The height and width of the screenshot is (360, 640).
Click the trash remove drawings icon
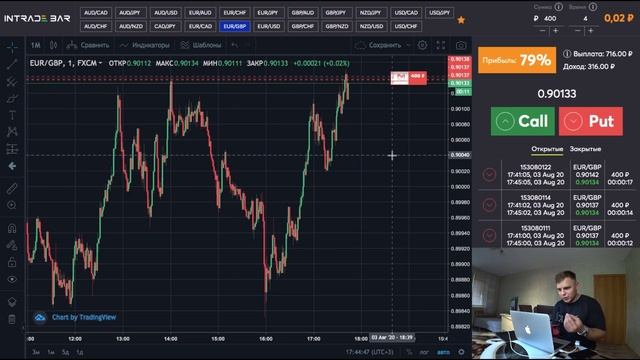[12, 319]
